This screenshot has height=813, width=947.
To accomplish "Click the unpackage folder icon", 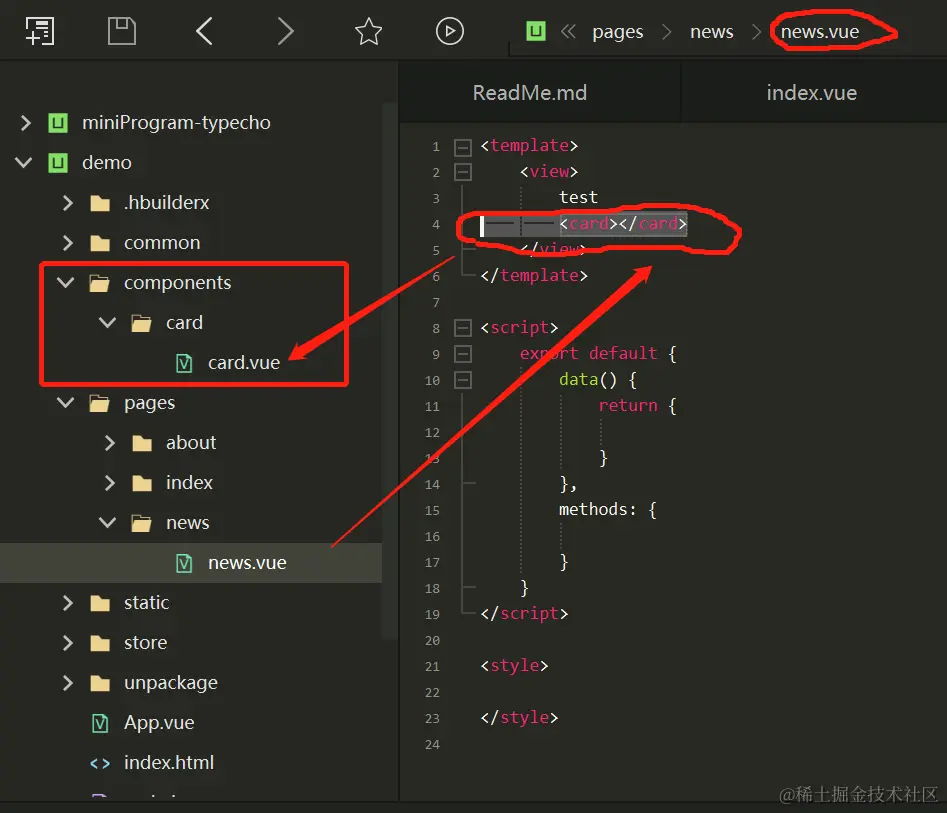I will click(x=100, y=683).
